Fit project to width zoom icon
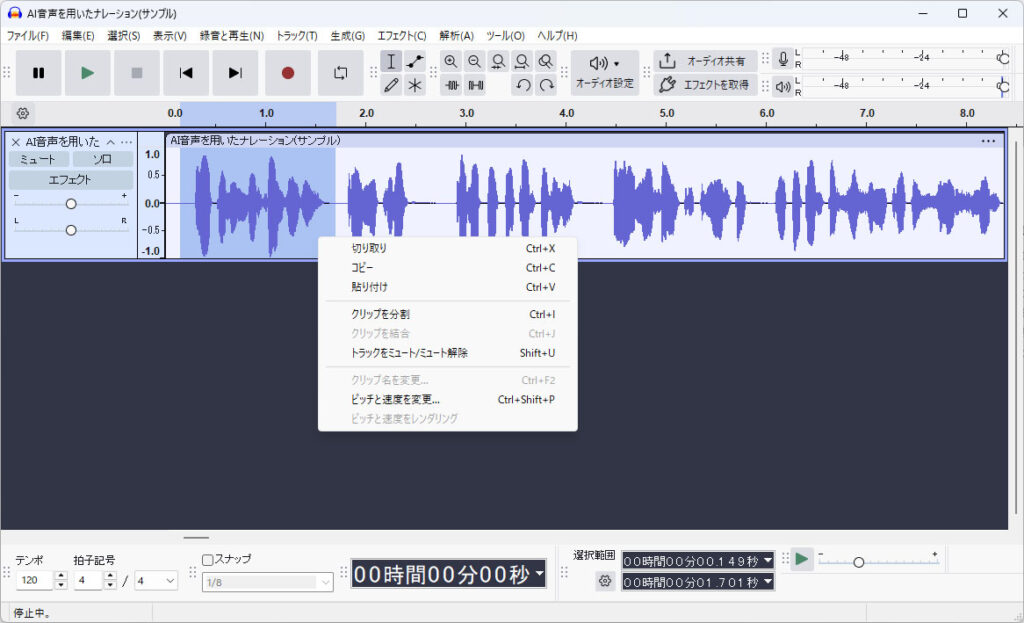The image size is (1024, 623). click(x=521, y=61)
